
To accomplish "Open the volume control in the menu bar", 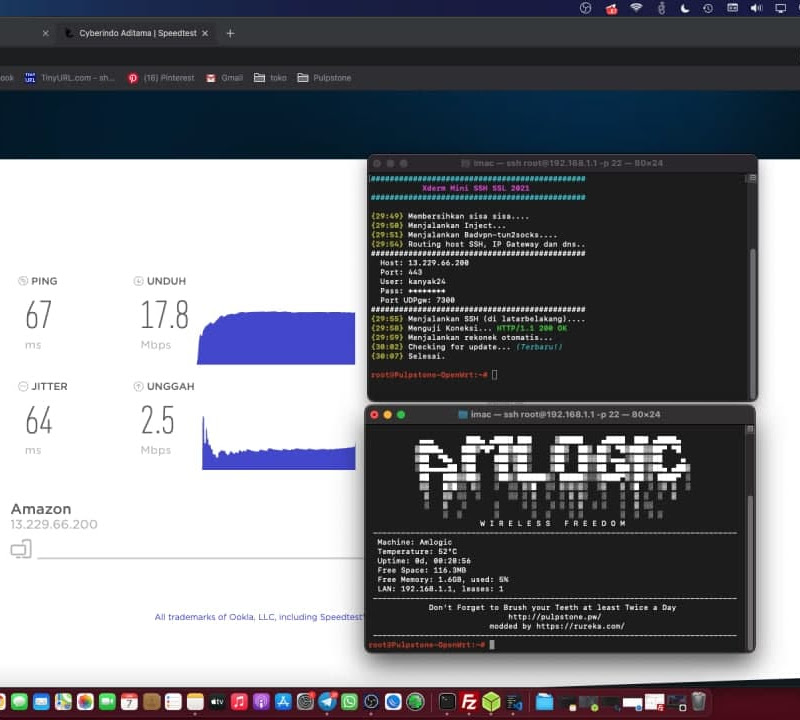I will tap(756, 8).
